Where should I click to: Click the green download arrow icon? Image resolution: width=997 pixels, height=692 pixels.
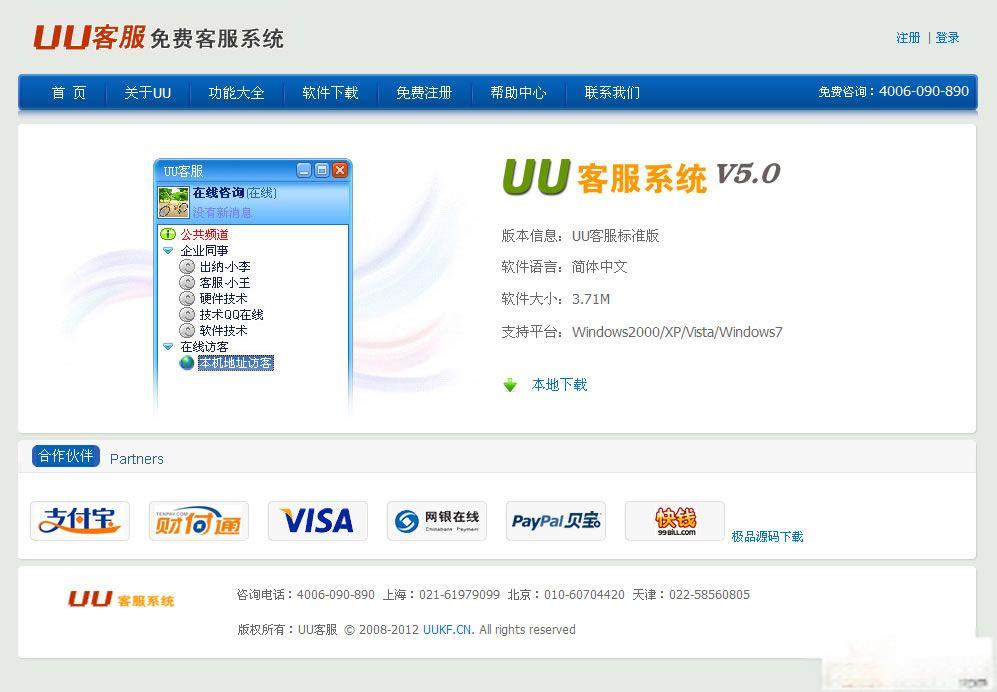coord(510,385)
